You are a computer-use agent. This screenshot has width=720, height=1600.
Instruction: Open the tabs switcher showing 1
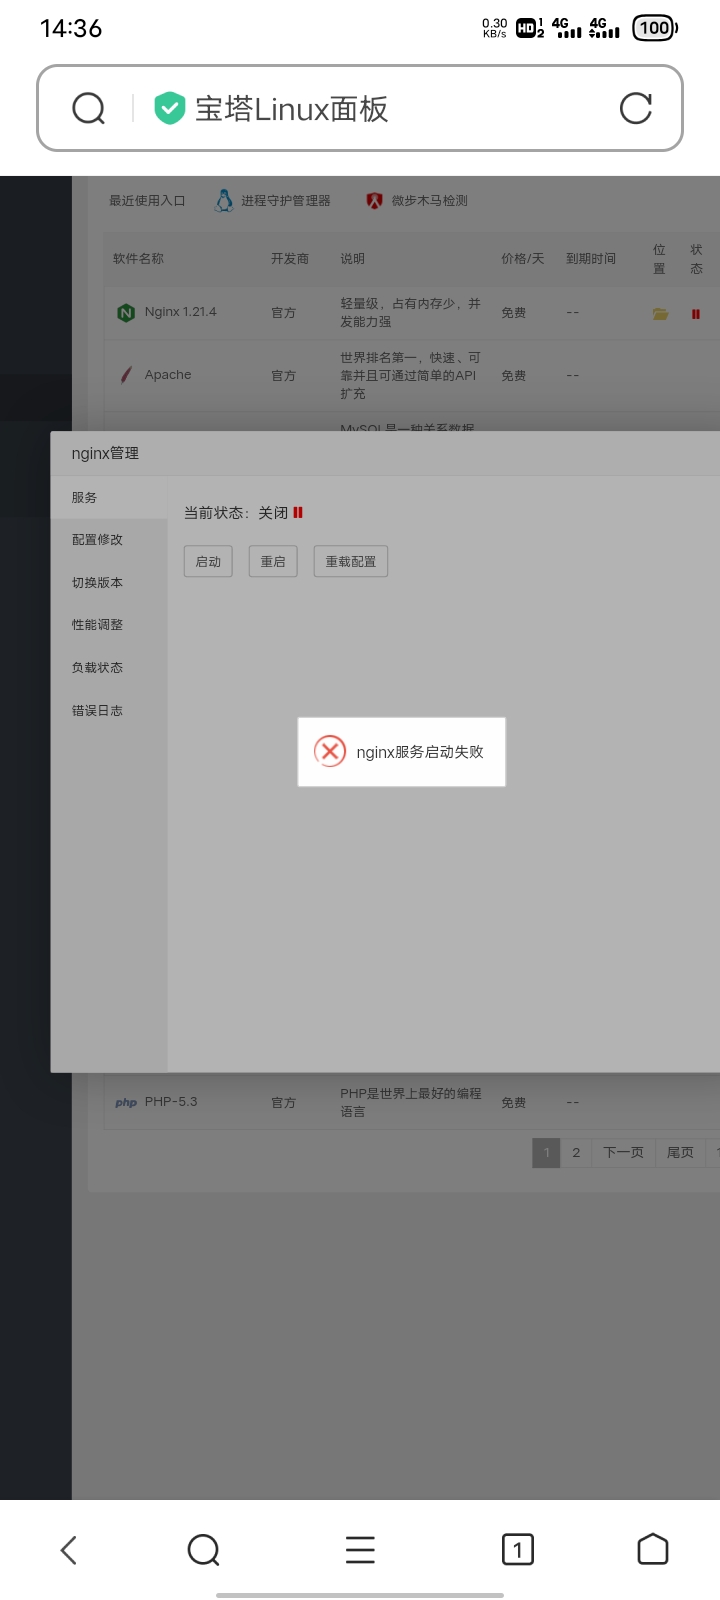pos(517,1550)
